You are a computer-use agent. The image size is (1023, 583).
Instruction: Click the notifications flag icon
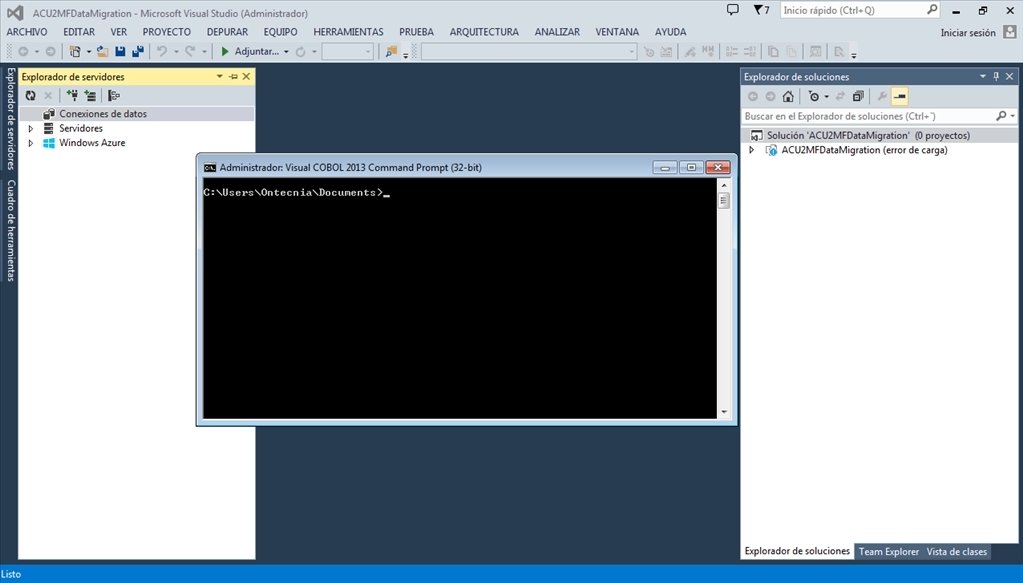761,10
